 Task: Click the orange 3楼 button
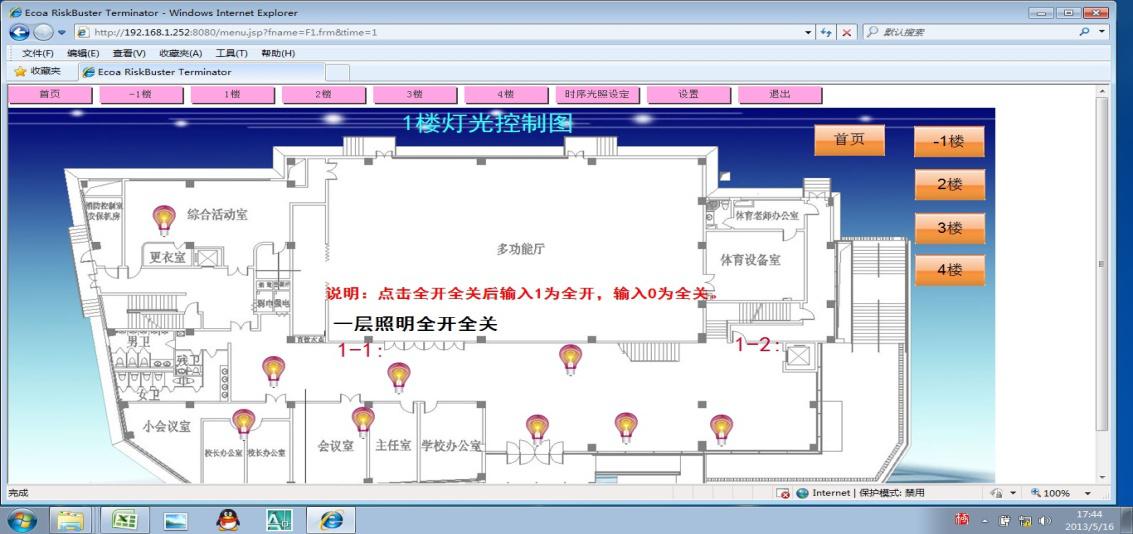949,228
